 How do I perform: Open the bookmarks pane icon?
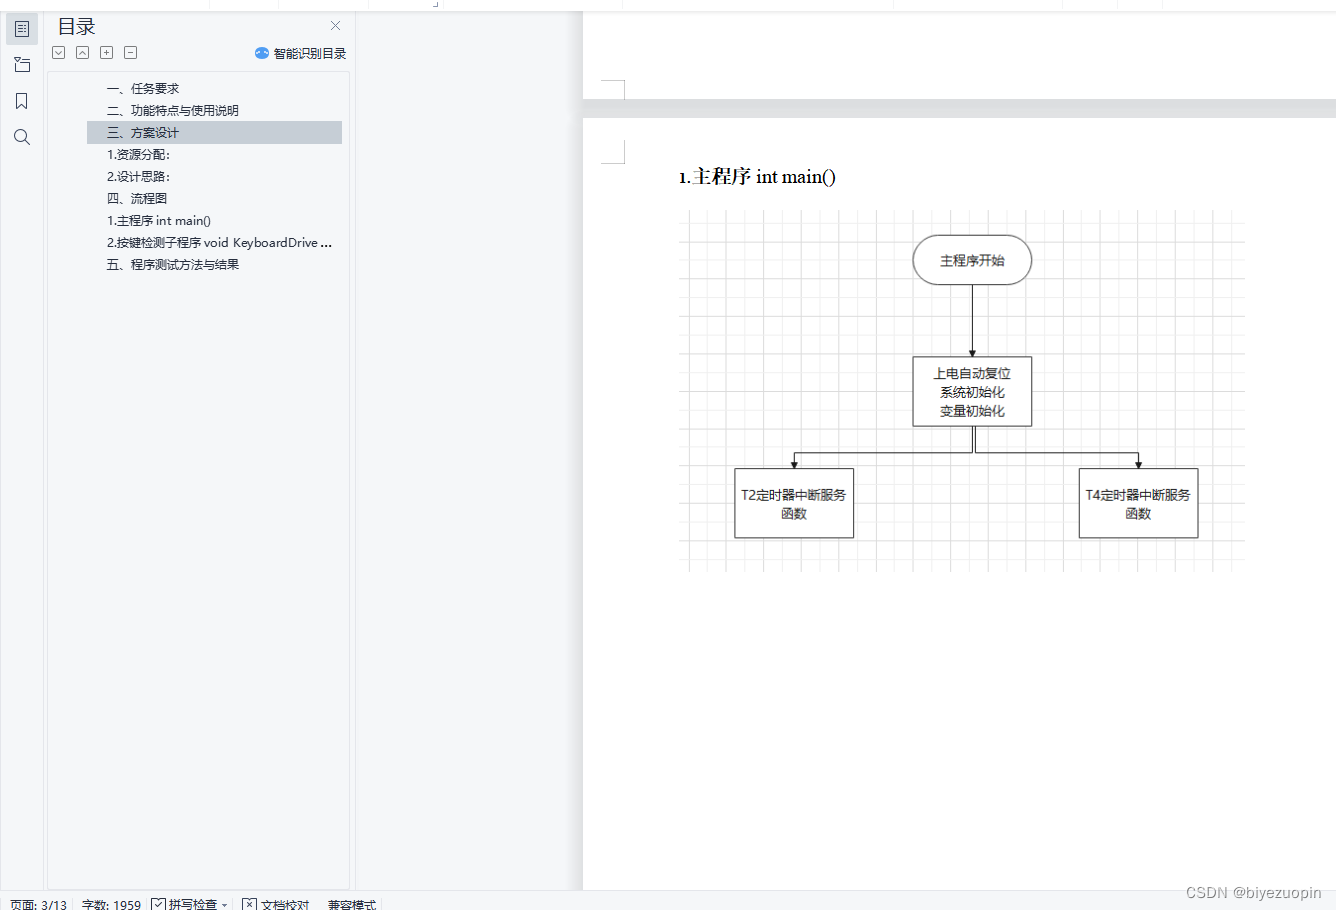22,101
